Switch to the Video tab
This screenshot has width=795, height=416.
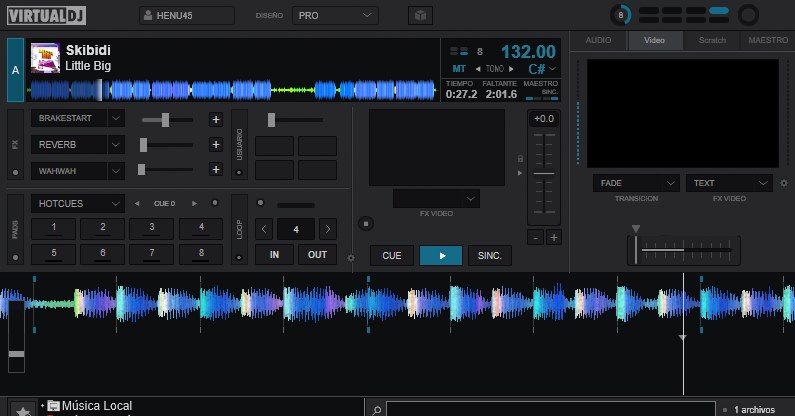pos(655,40)
